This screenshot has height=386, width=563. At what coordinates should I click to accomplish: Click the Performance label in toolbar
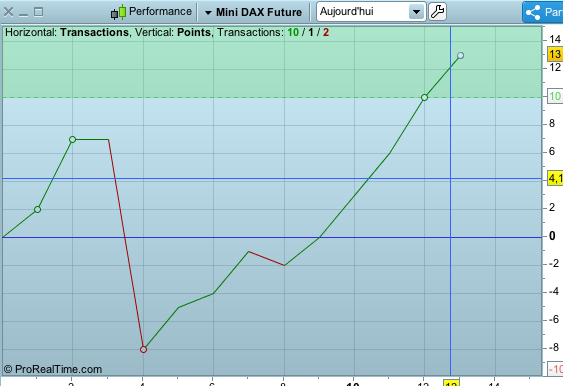tap(160, 11)
